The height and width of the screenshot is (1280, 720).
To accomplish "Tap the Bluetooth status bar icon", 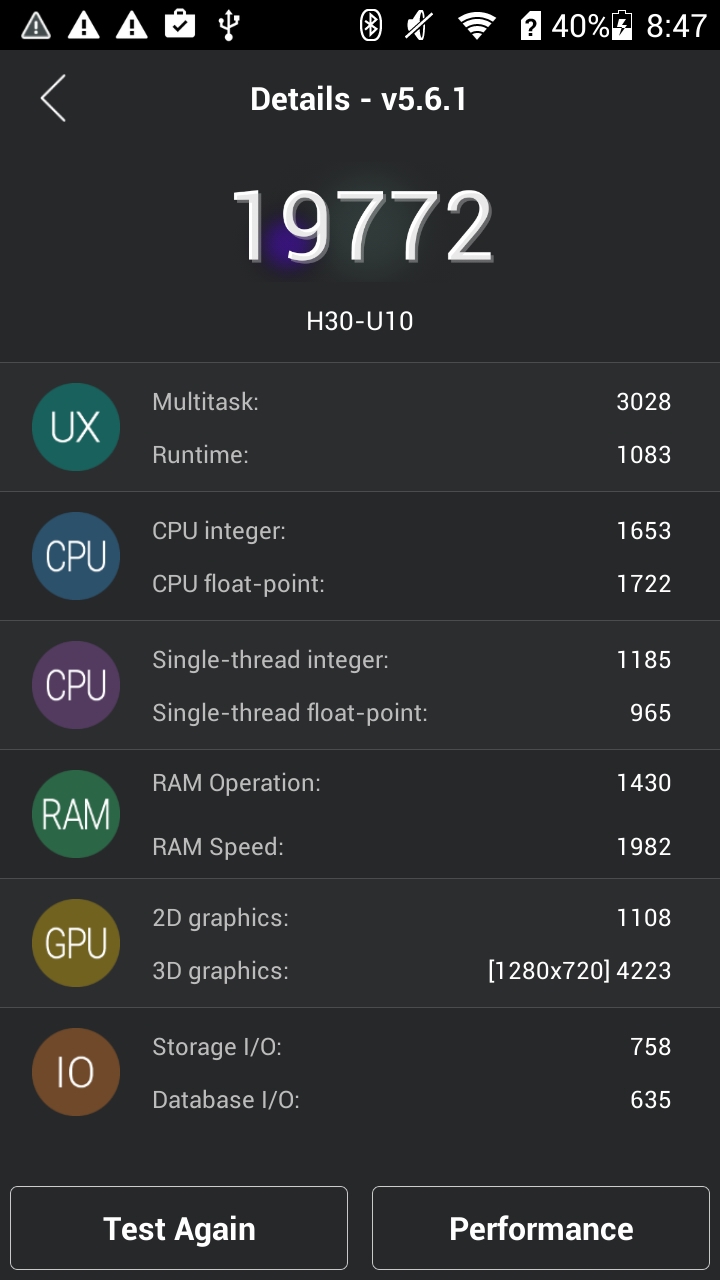I will [371, 25].
